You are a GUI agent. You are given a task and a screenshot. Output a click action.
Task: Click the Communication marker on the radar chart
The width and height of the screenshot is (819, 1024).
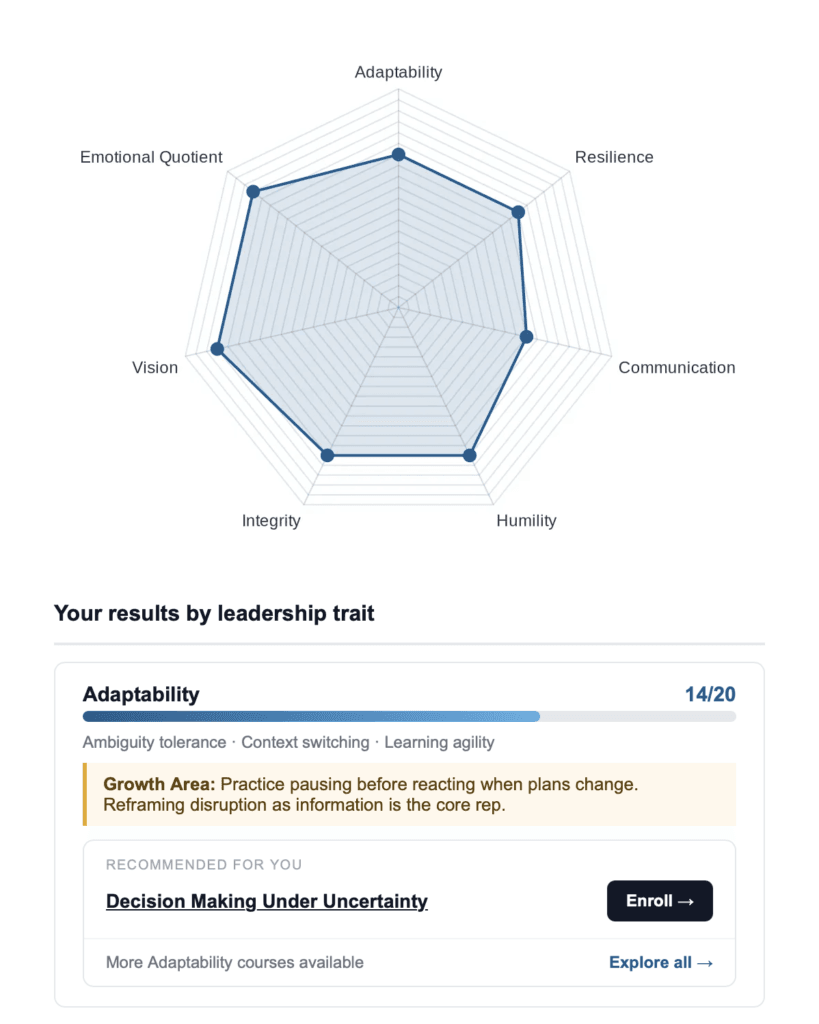click(527, 337)
